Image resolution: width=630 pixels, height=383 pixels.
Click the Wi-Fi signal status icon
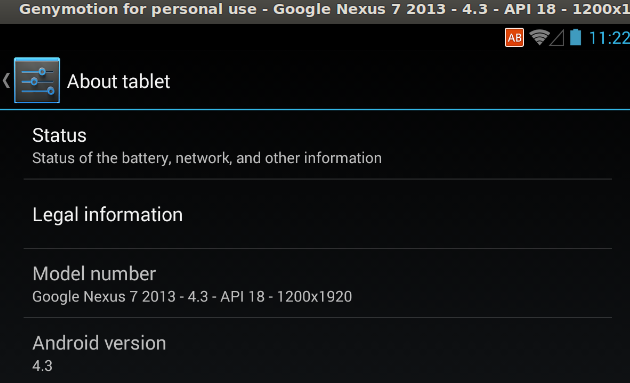[x=539, y=37]
